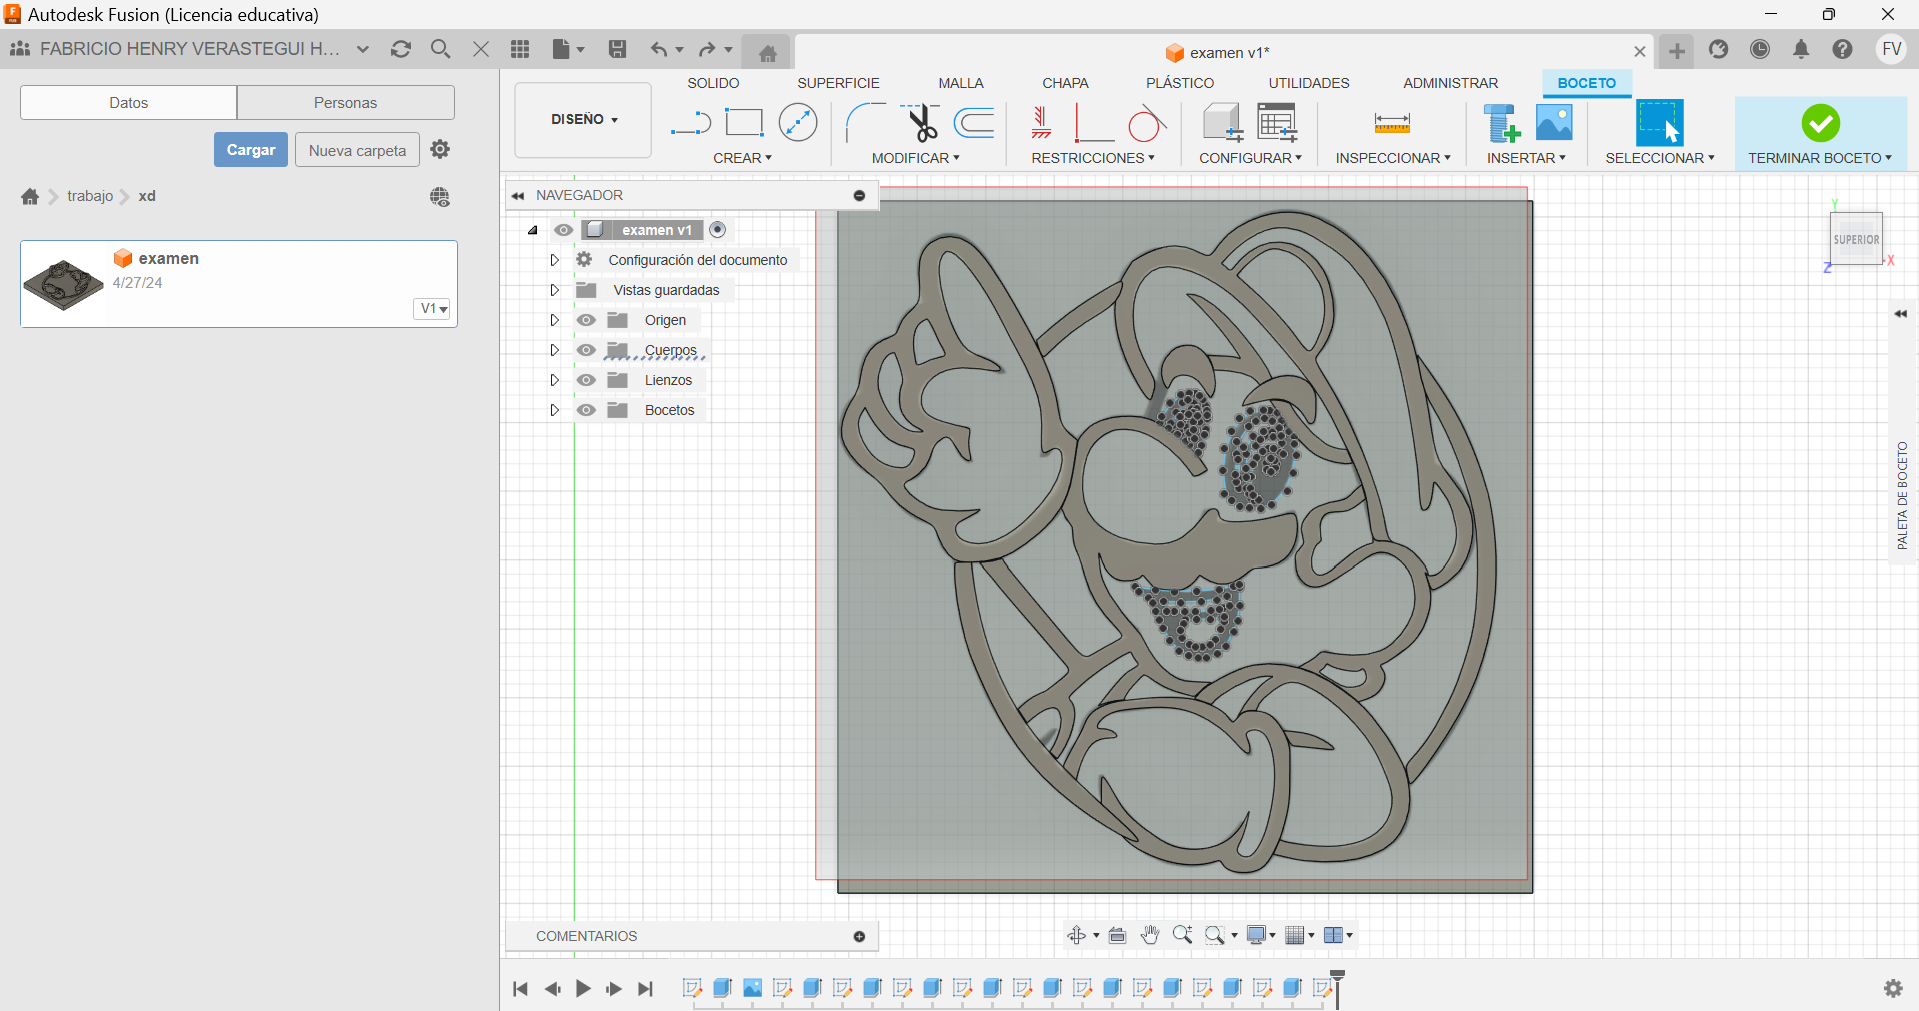
Task: Save the document with disk icon
Action: (617, 49)
